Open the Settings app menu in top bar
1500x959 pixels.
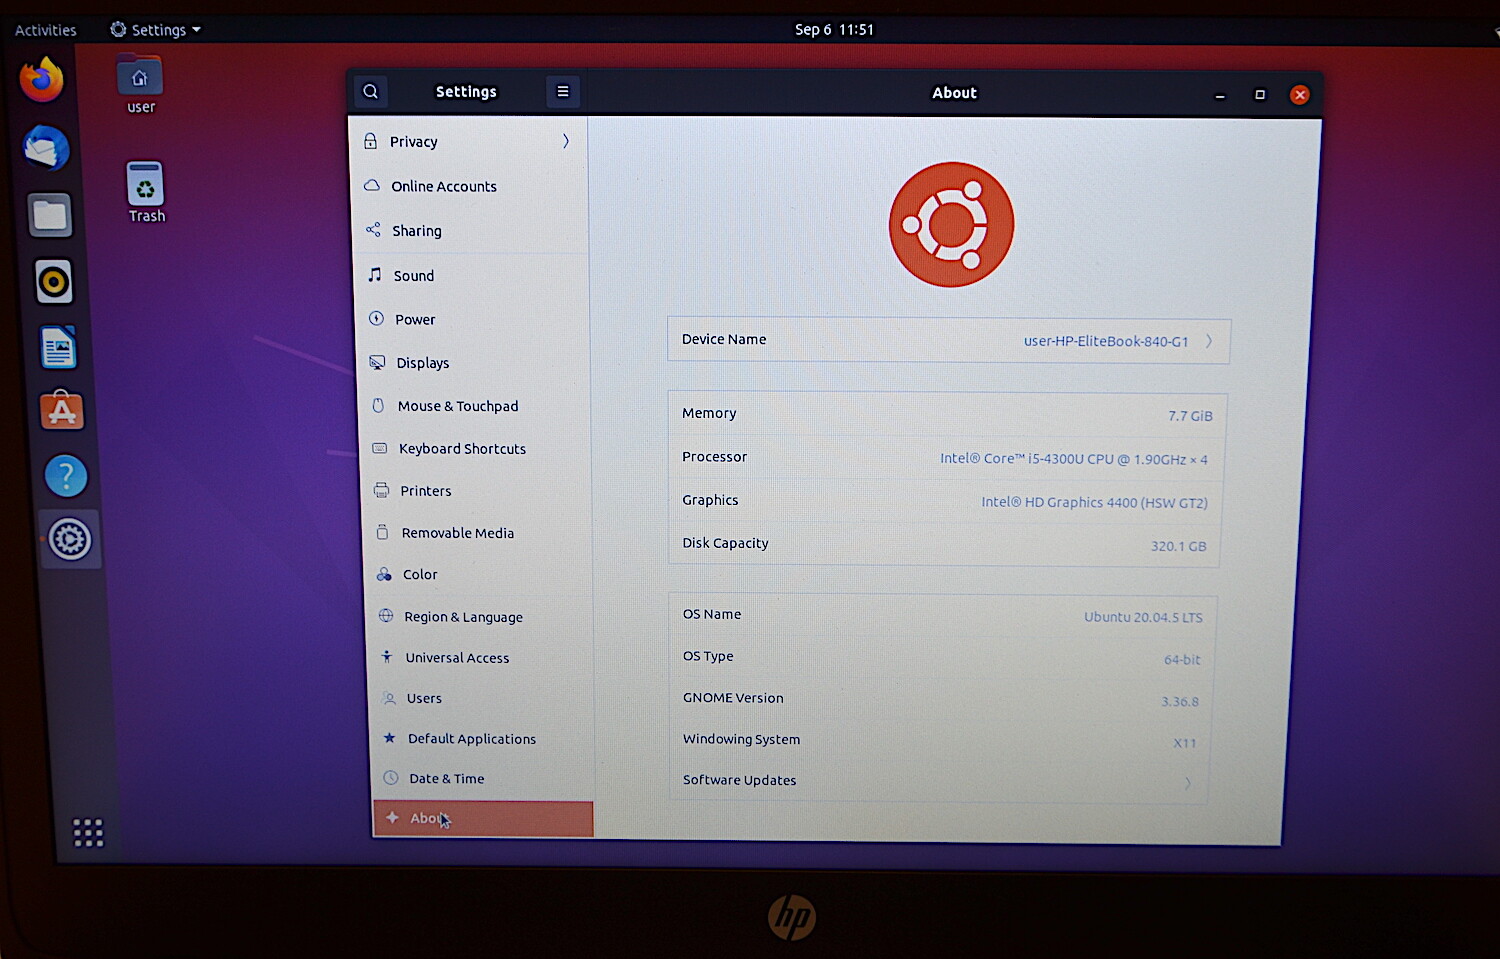155,30
